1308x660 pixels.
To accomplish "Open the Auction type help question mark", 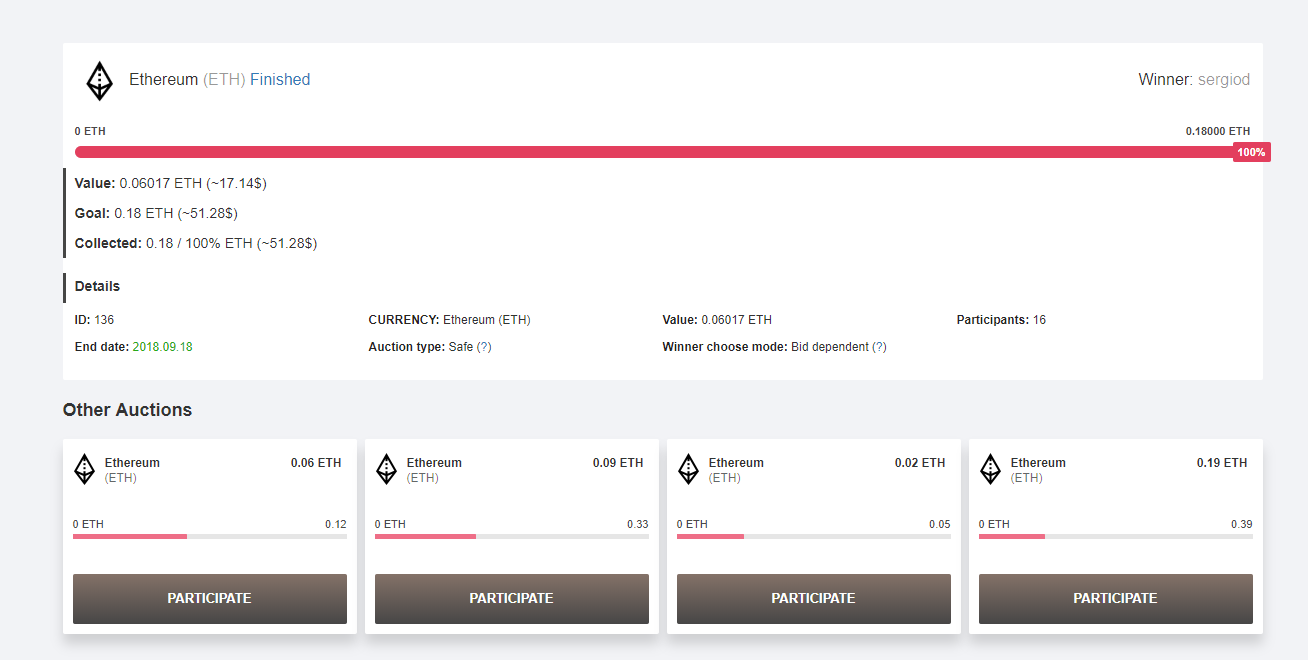I will [484, 347].
